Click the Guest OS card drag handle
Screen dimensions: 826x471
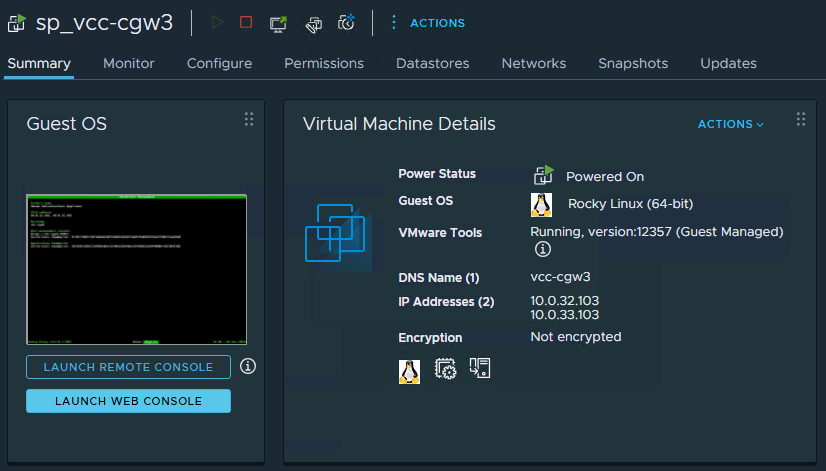pos(249,119)
